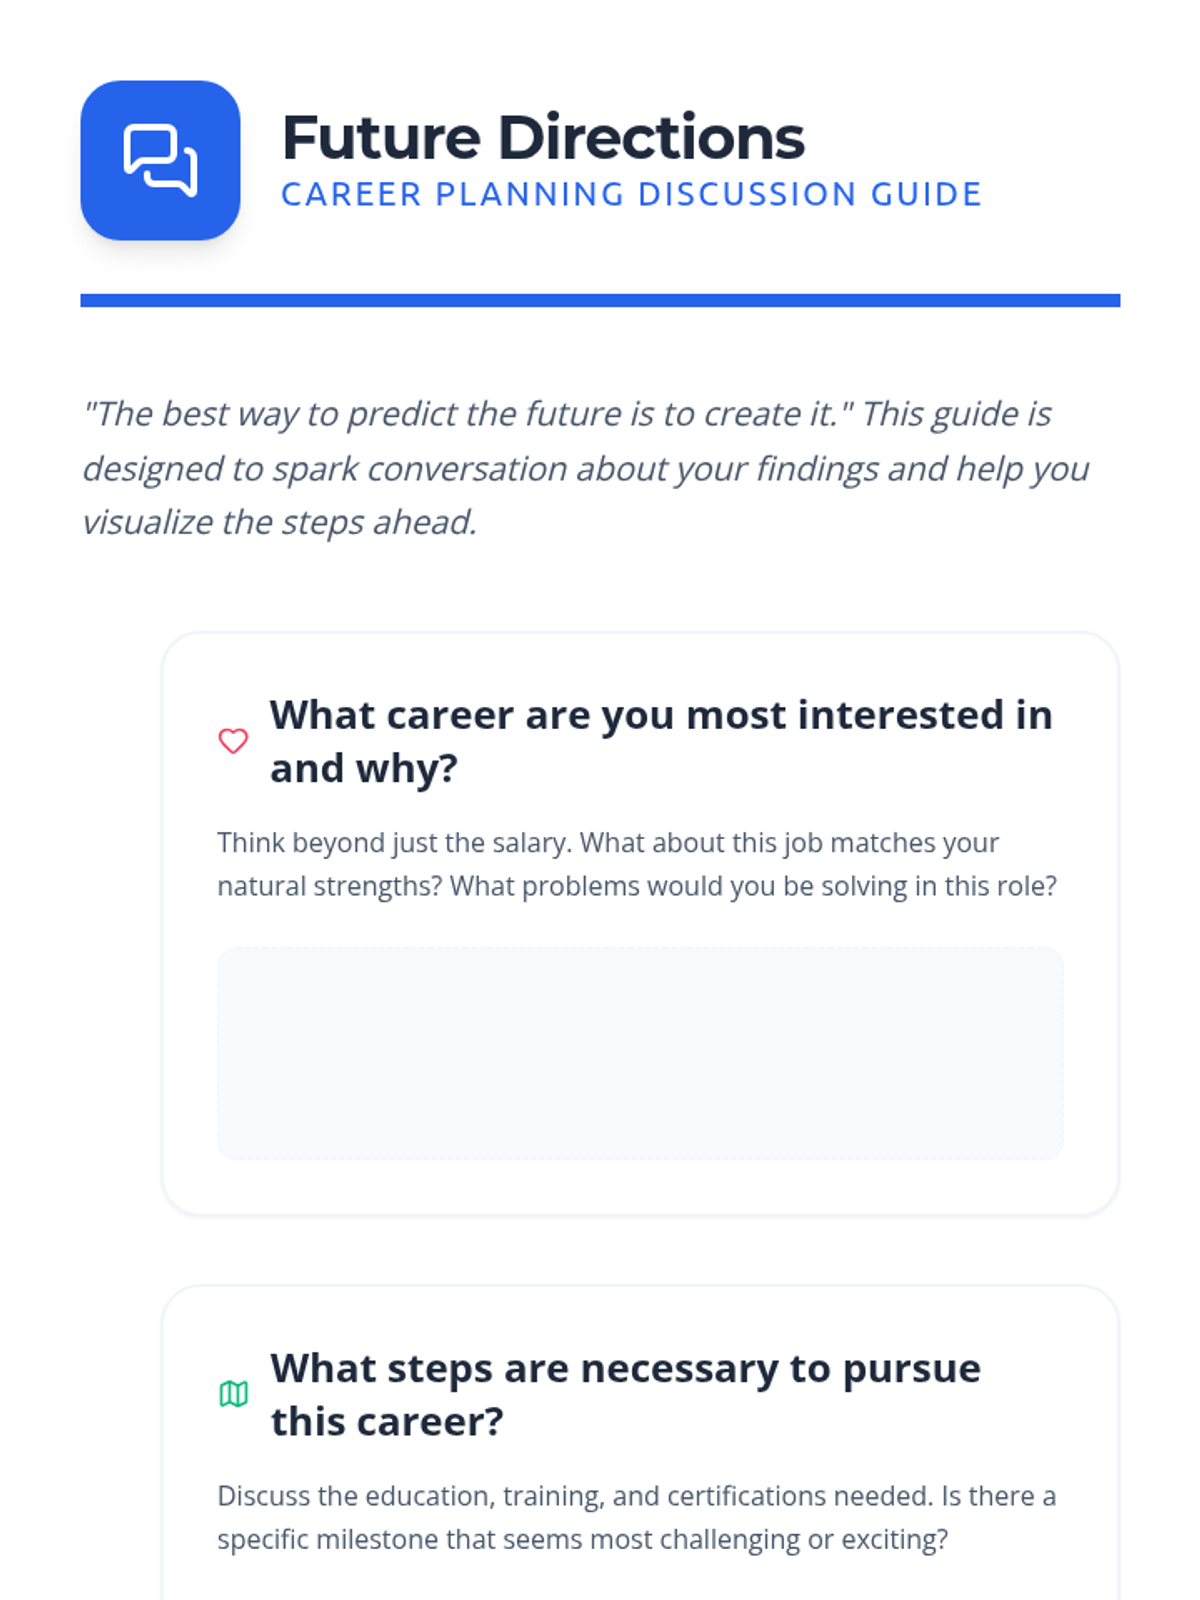1200x1600 pixels.
Task: Select the "What steps are necessary to pursue" heading
Action: (625, 1369)
